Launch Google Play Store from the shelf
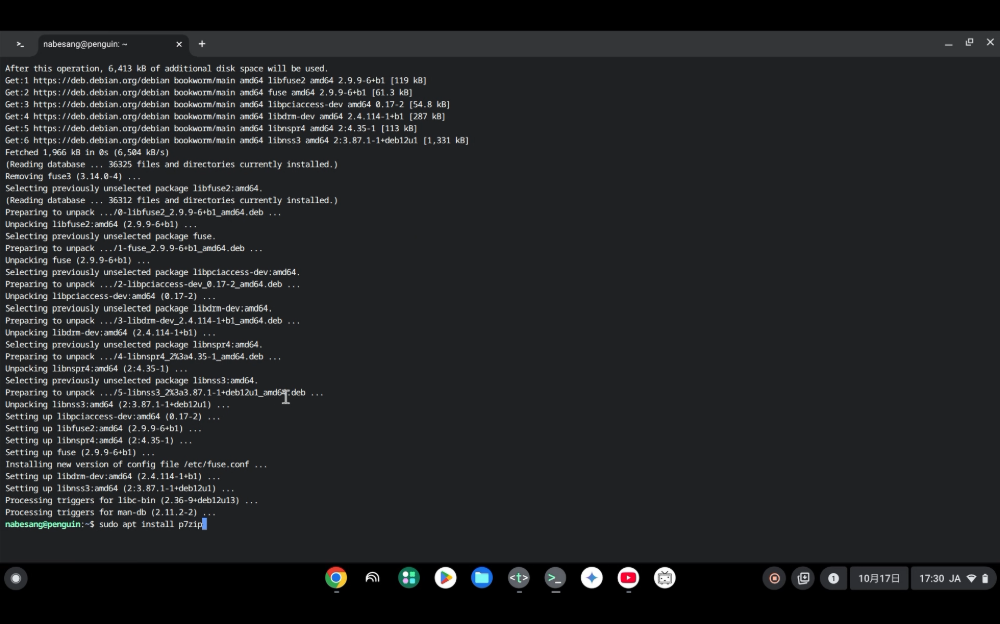Screen dimensions: 1000x624 445,578
